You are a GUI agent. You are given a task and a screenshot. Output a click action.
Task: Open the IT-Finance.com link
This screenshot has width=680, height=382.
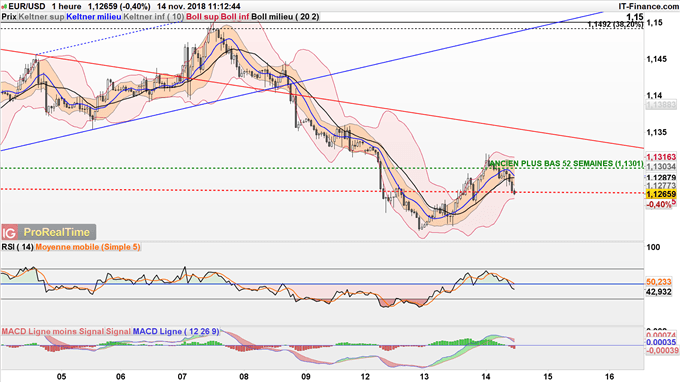(648, 7)
